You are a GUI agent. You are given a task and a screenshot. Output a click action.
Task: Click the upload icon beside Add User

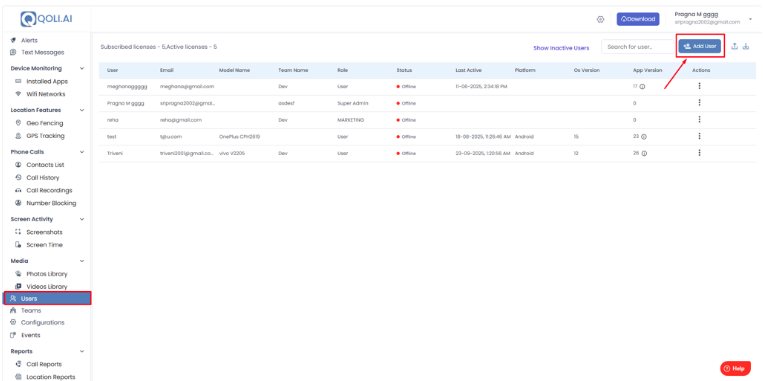[x=735, y=46]
